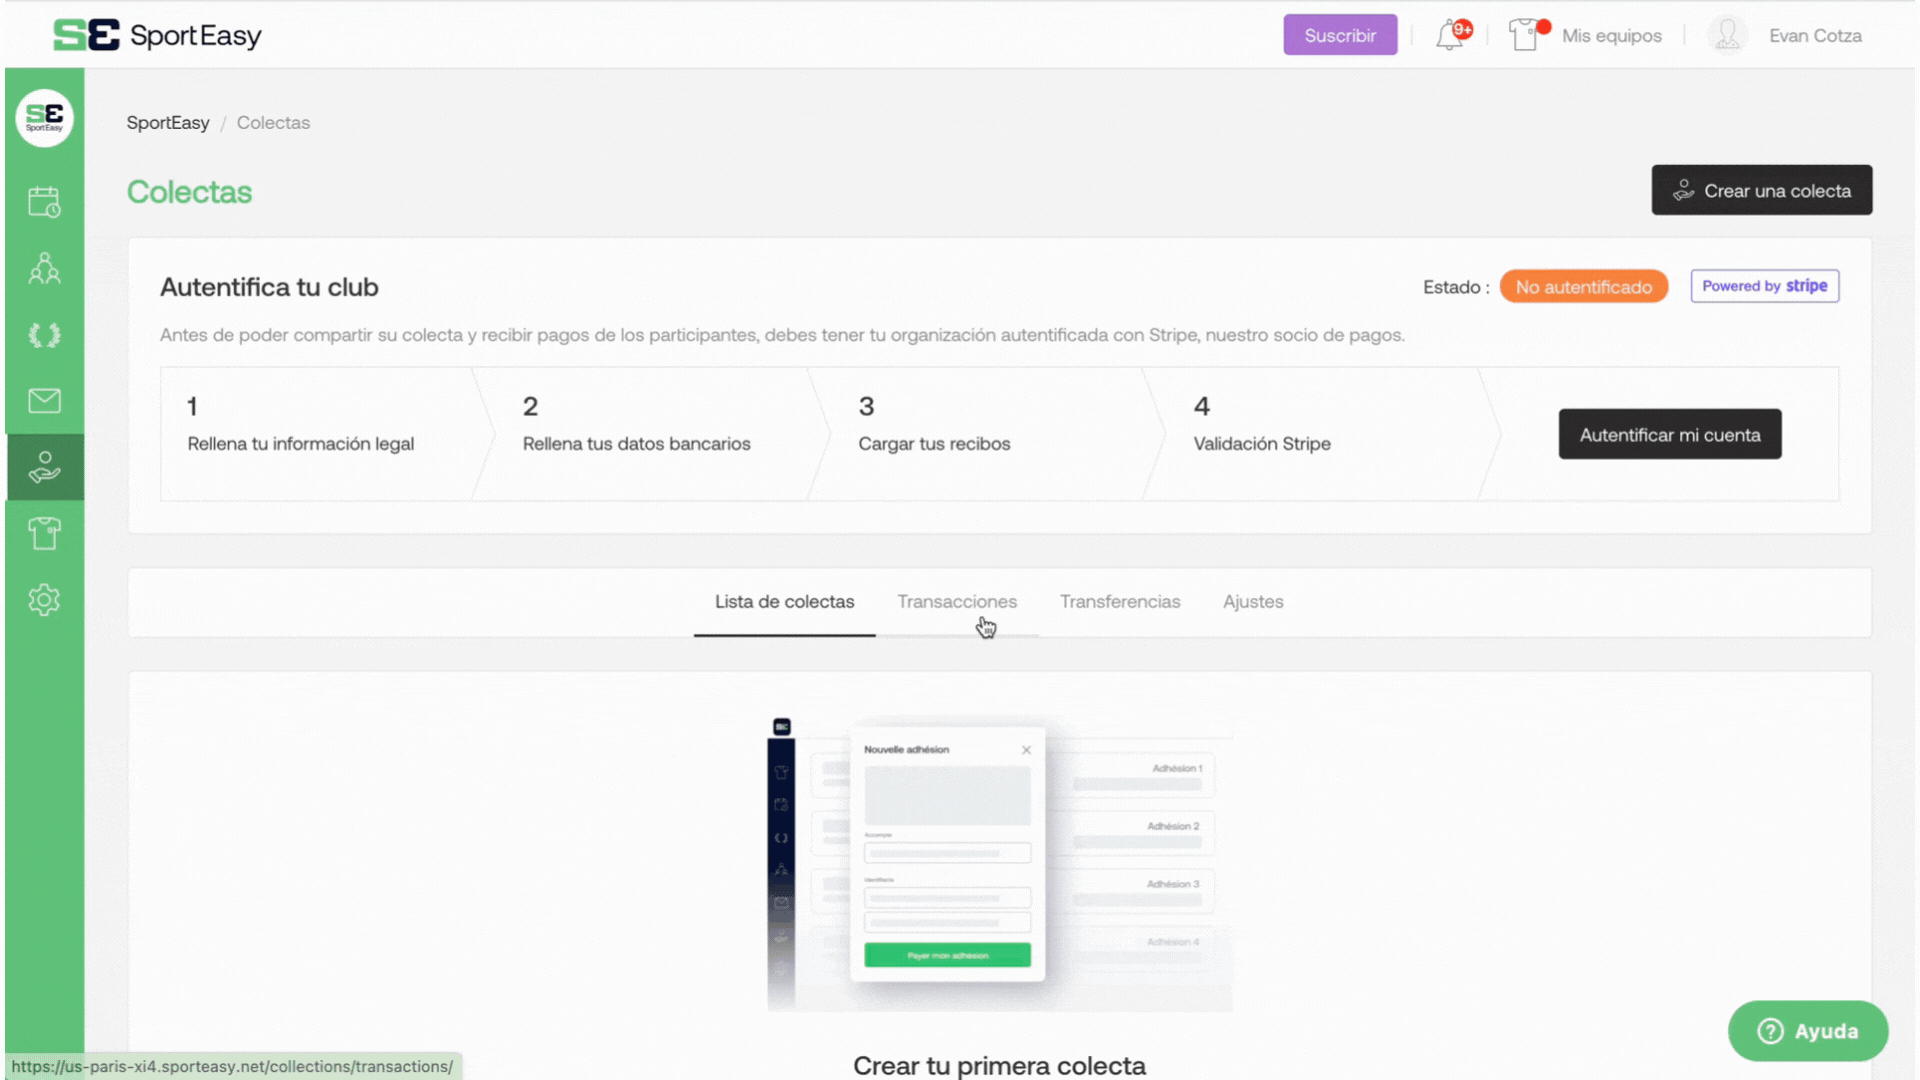Open the club logo in sidebar
Screen dimensions: 1920x1080
pos(44,118)
